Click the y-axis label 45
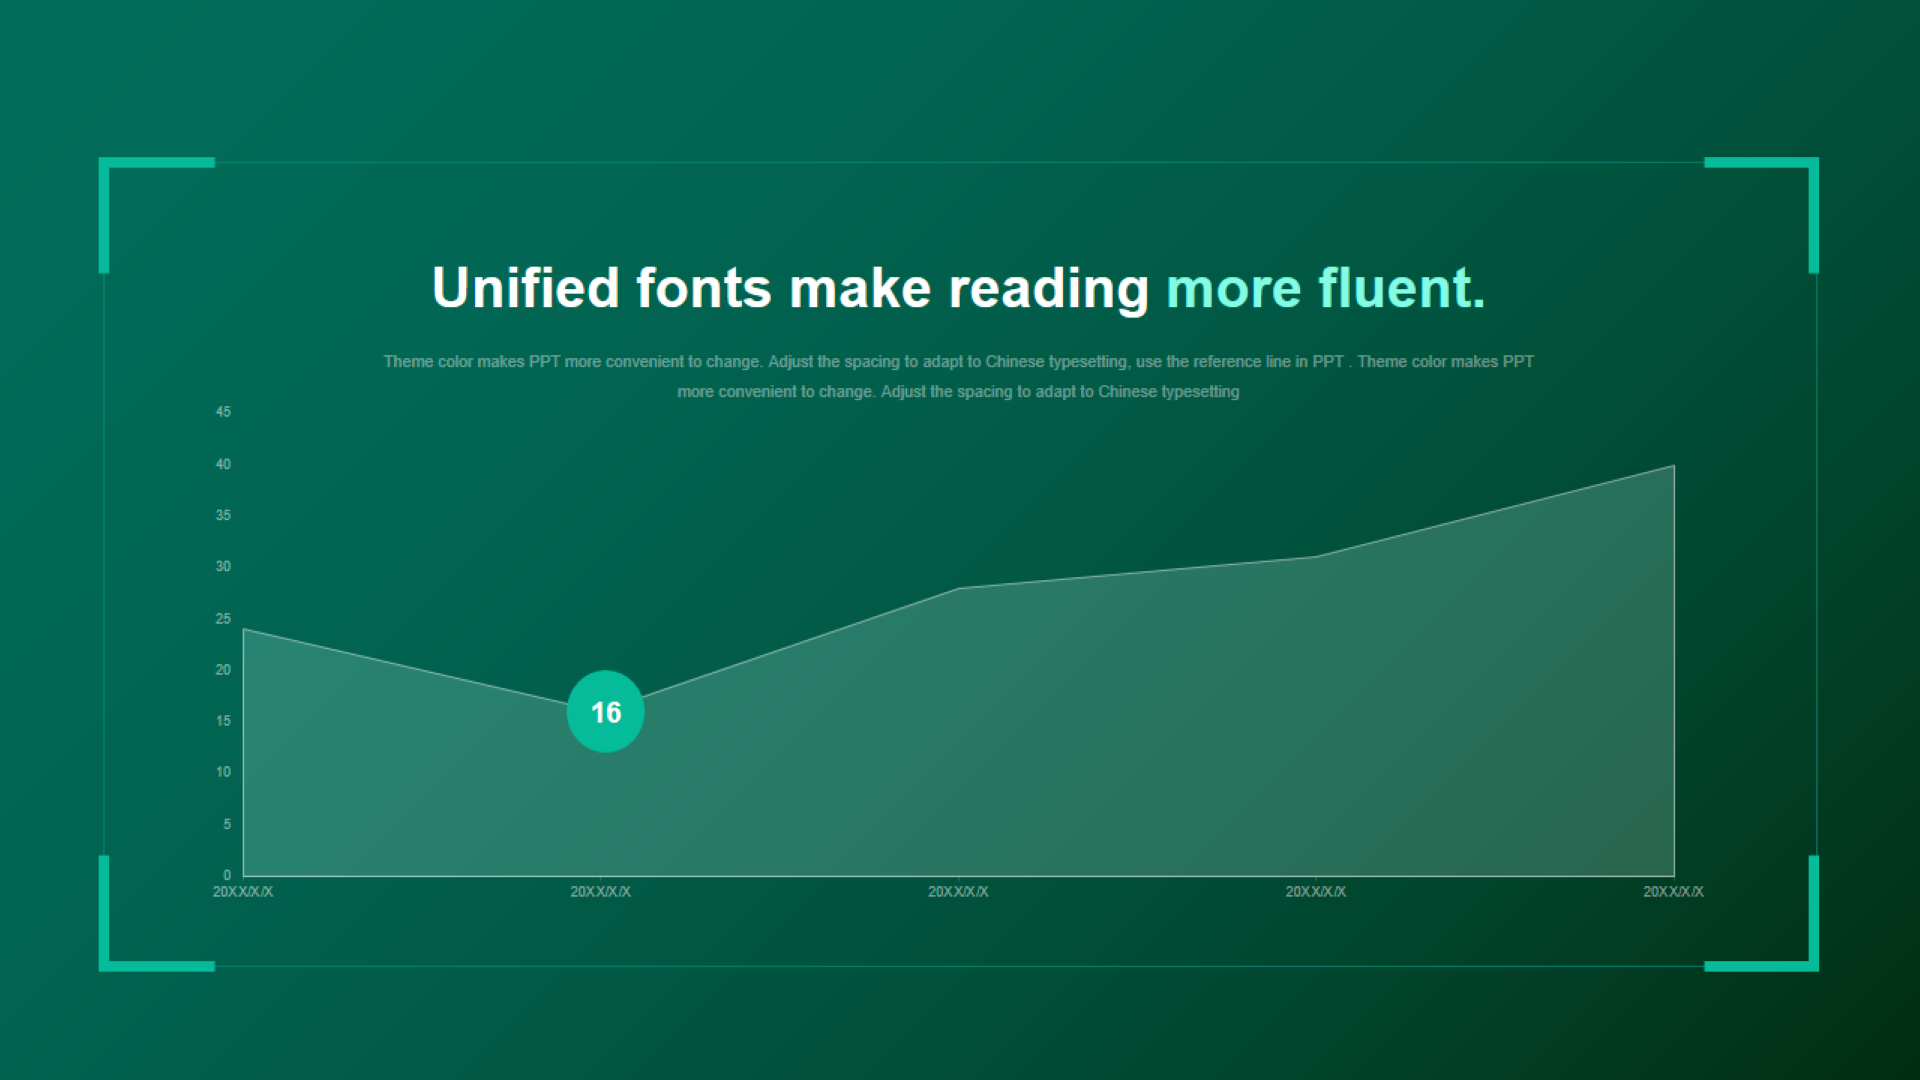 point(223,412)
